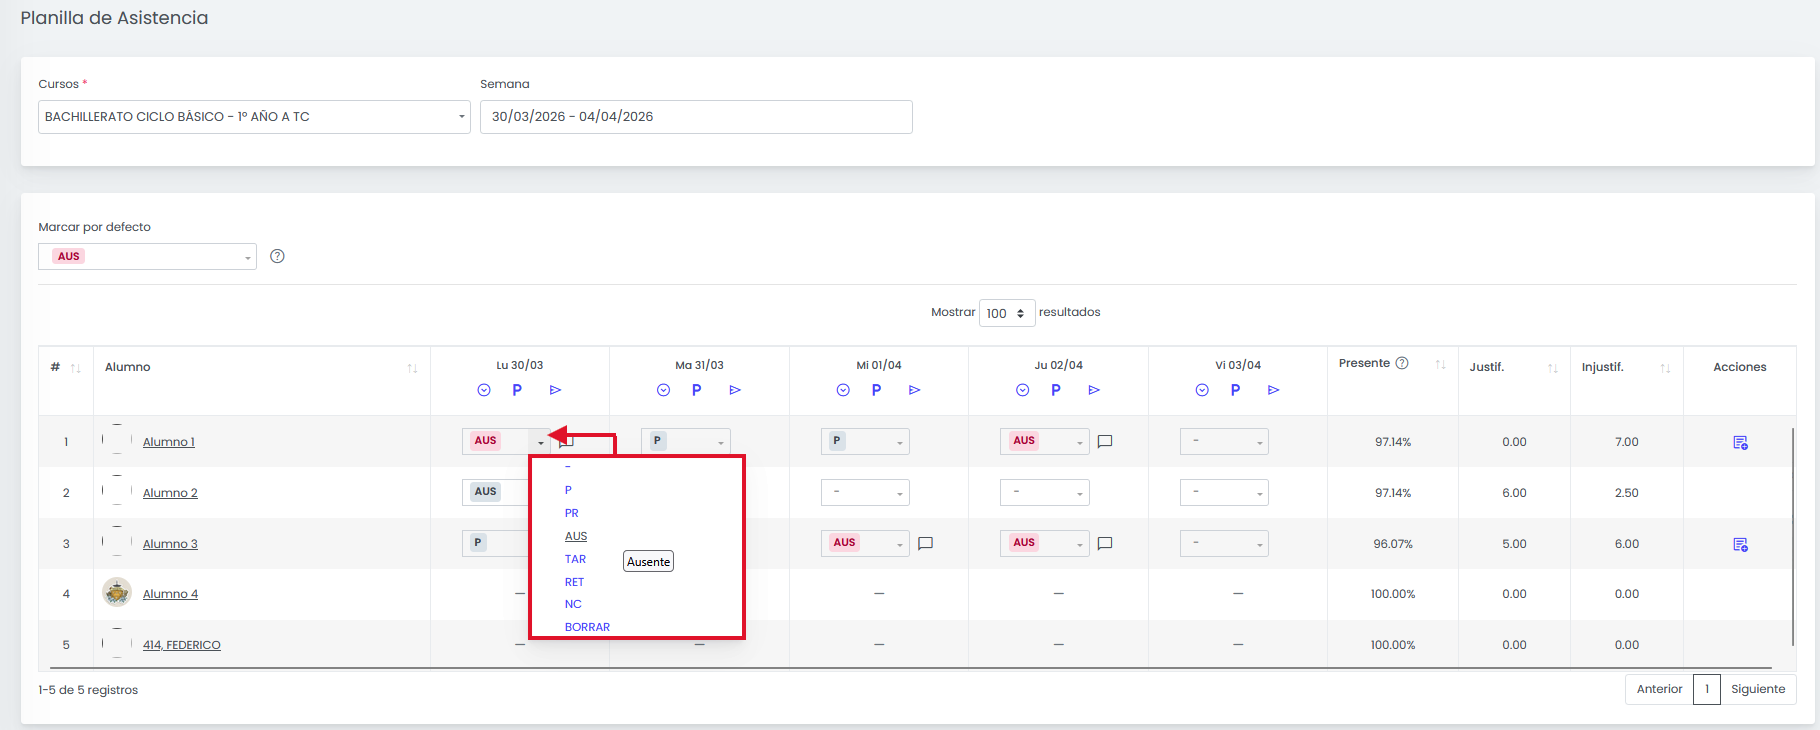The height and width of the screenshot is (730, 1820).
Task: Choose P in the attendance option list
Action: point(568,490)
